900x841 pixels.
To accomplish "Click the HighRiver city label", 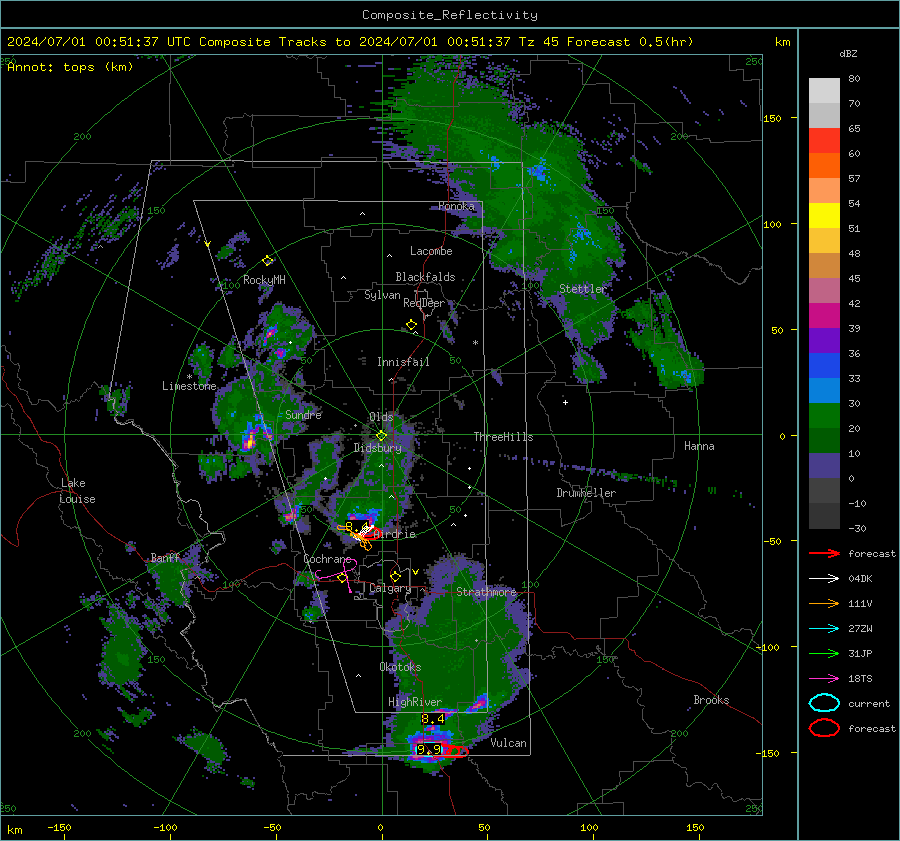I will pos(415,702).
